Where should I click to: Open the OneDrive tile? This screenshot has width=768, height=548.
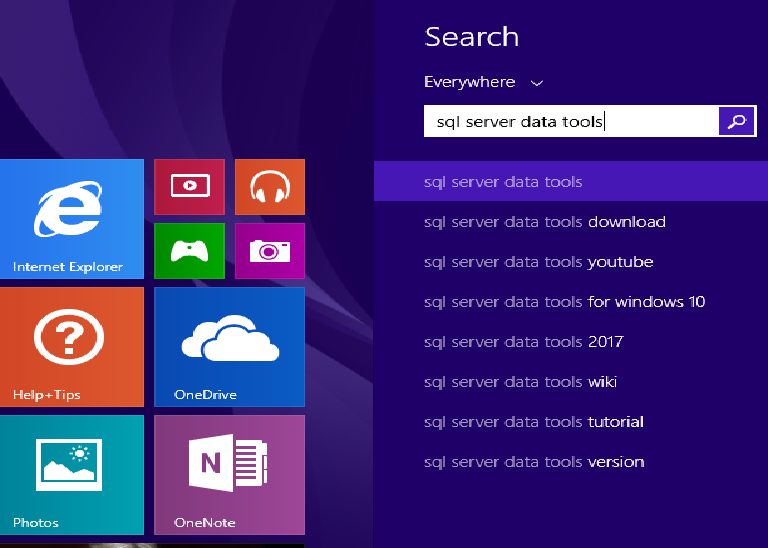coord(229,347)
